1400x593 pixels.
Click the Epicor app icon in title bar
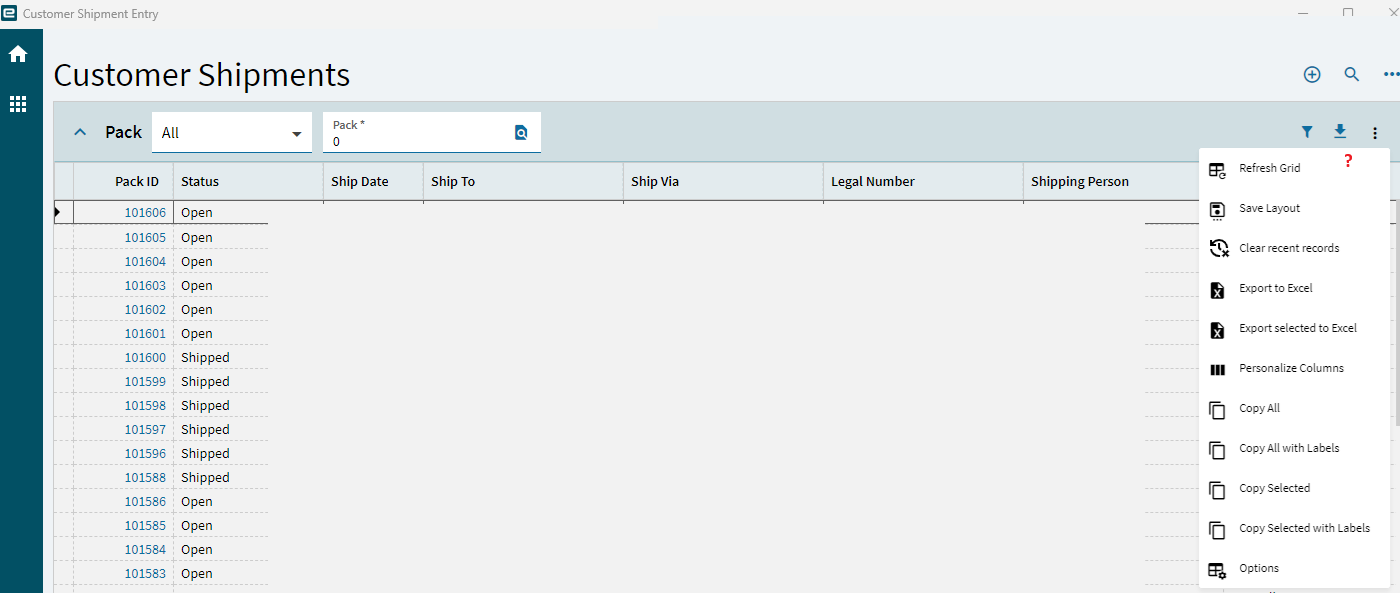coord(10,13)
